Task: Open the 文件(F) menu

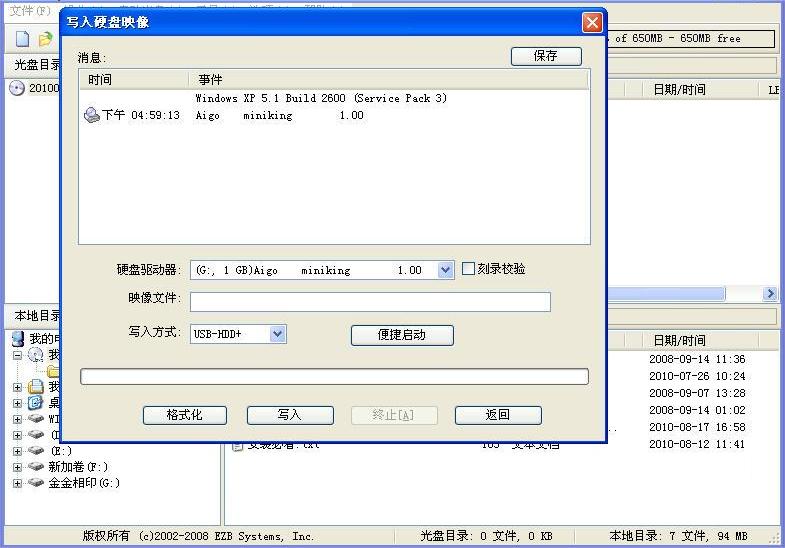Action: (29, 10)
